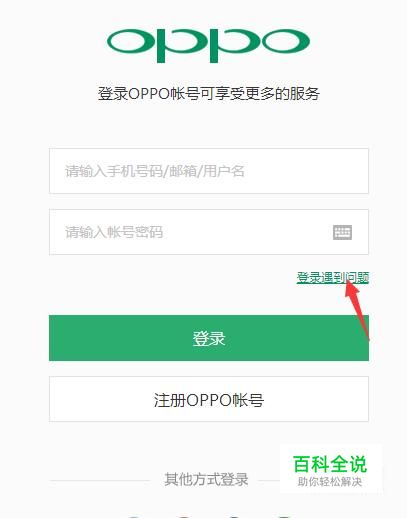Click the 登录OPPO帐号可享受更多的服务 heading
The height and width of the screenshot is (518, 407).
[x=209, y=94]
